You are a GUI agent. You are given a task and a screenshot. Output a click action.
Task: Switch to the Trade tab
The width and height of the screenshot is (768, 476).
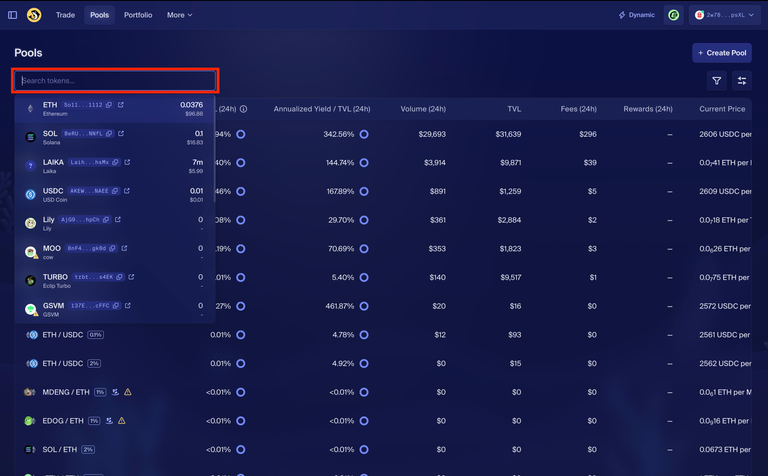click(x=65, y=15)
